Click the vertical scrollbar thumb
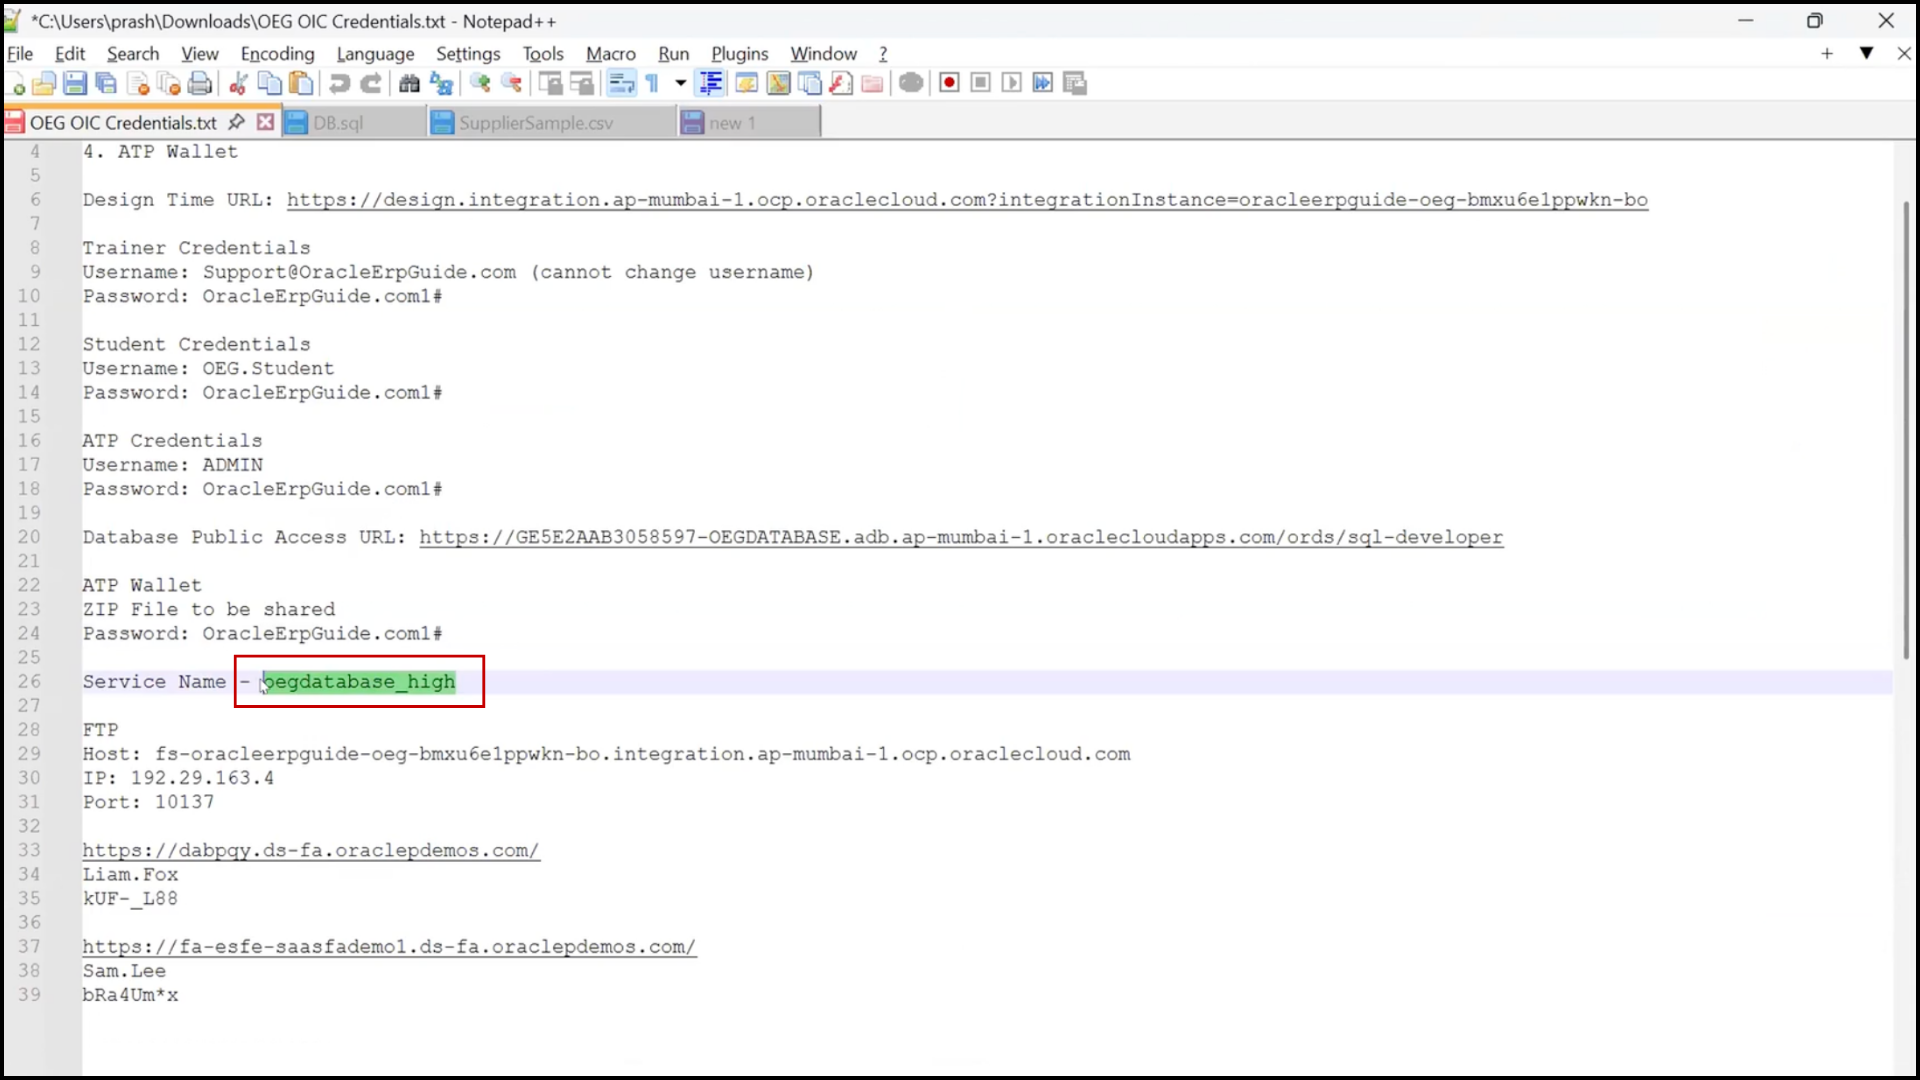Image resolution: width=1920 pixels, height=1080 pixels. (x=1906, y=430)
